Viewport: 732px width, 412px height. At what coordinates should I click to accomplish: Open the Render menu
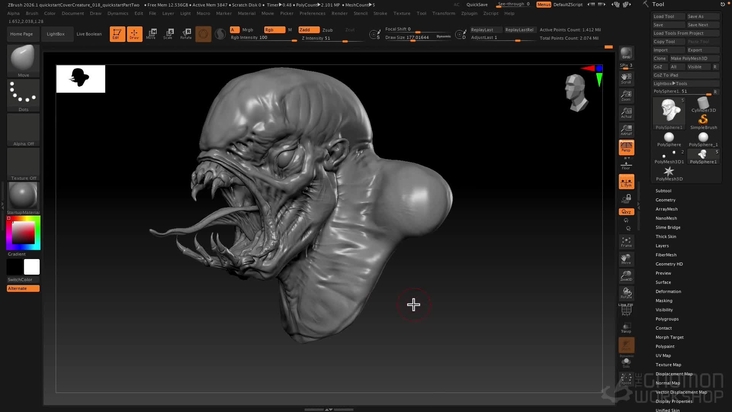click(339, 14)
